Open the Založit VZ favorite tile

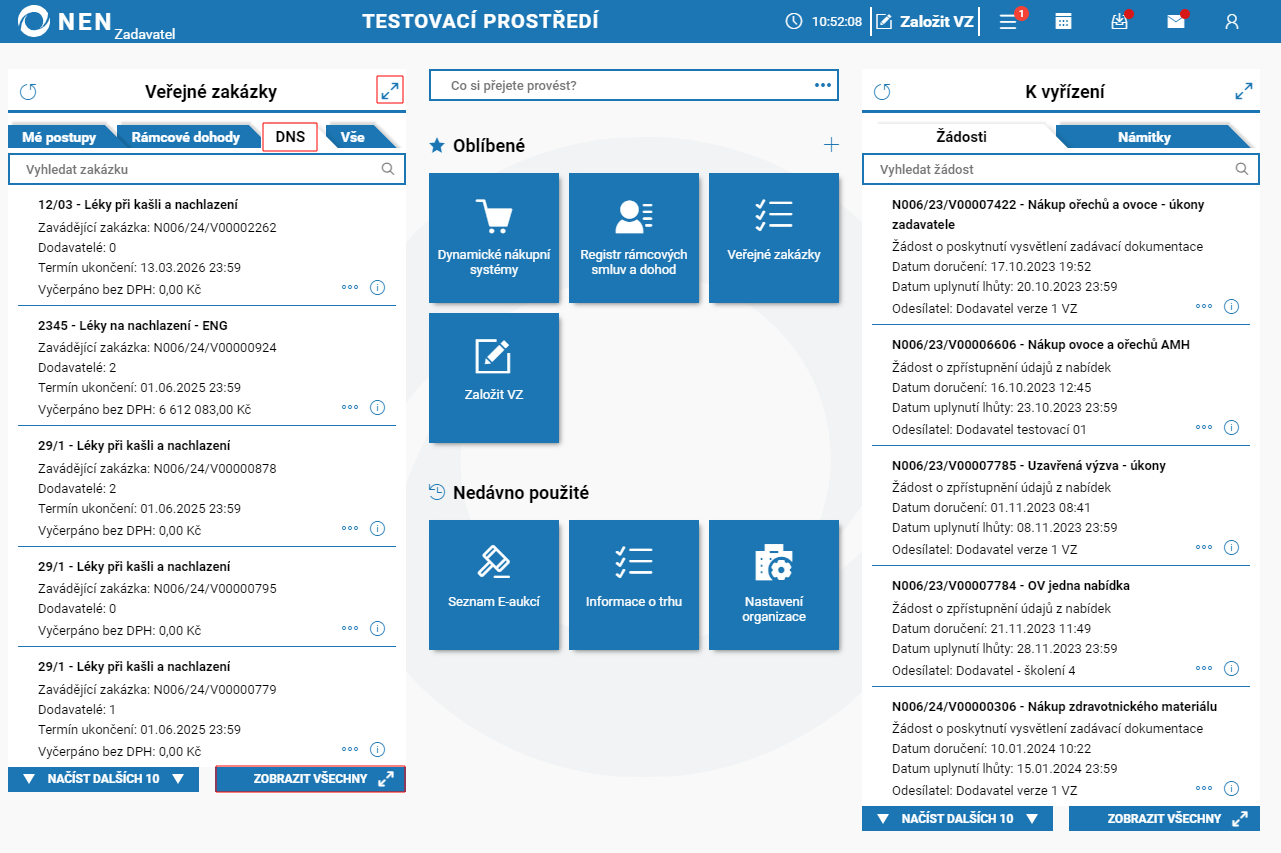click(x=494, y=378)
